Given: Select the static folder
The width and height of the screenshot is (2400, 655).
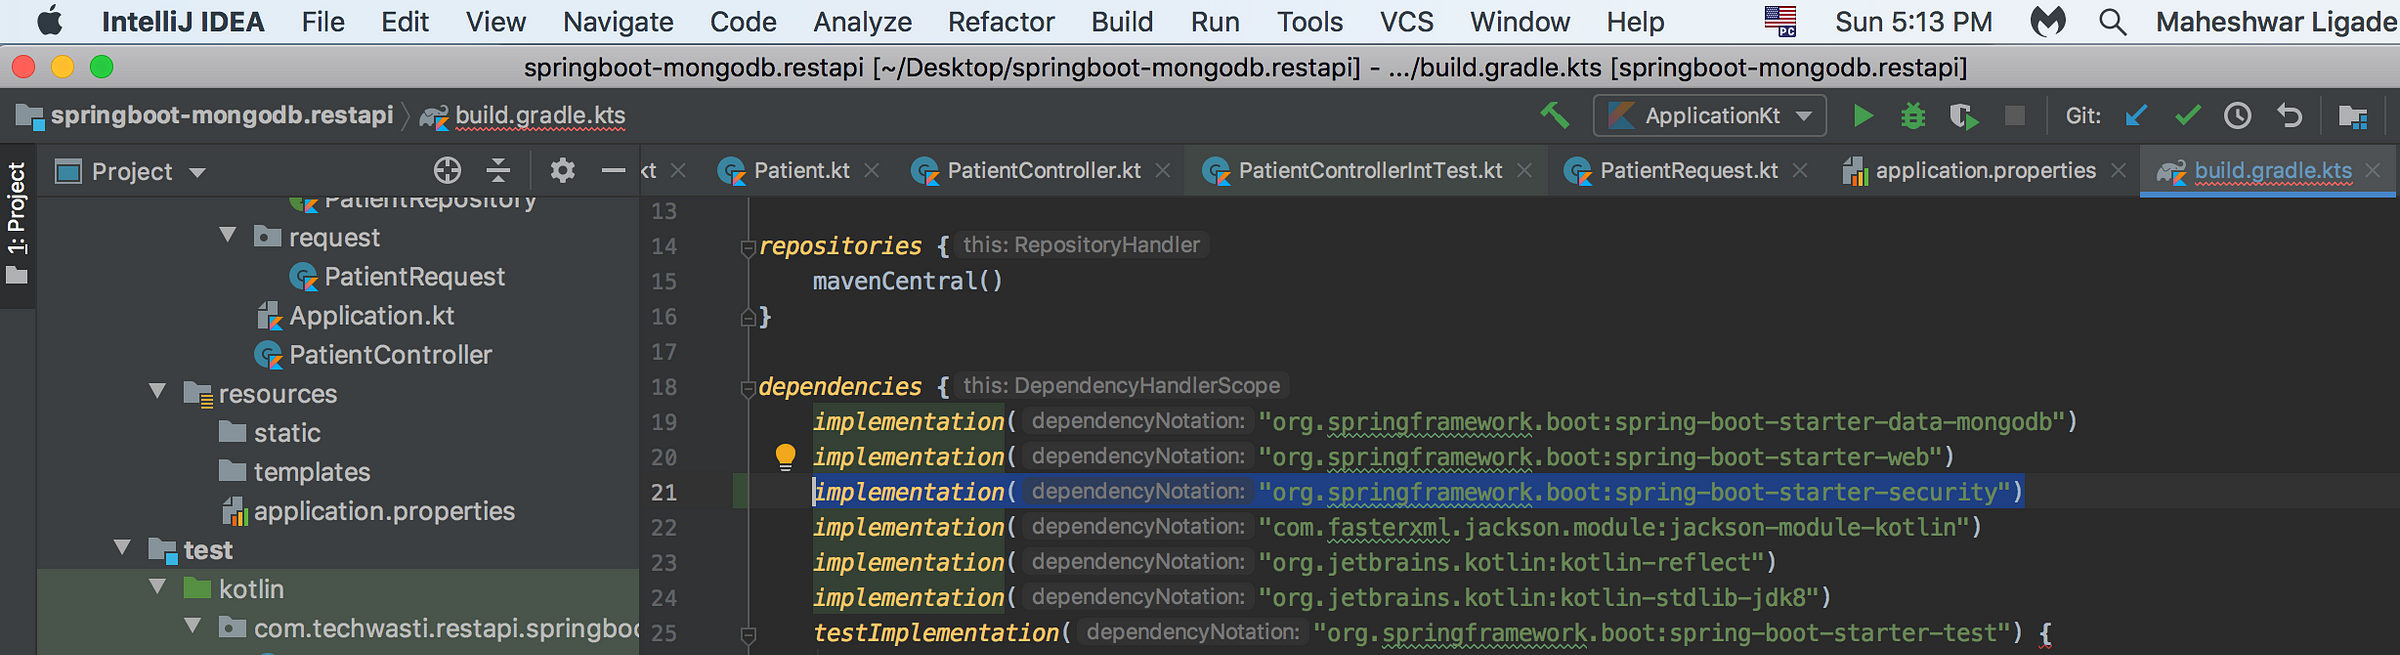Looking at the screenshot, I should tap(287, 432).
